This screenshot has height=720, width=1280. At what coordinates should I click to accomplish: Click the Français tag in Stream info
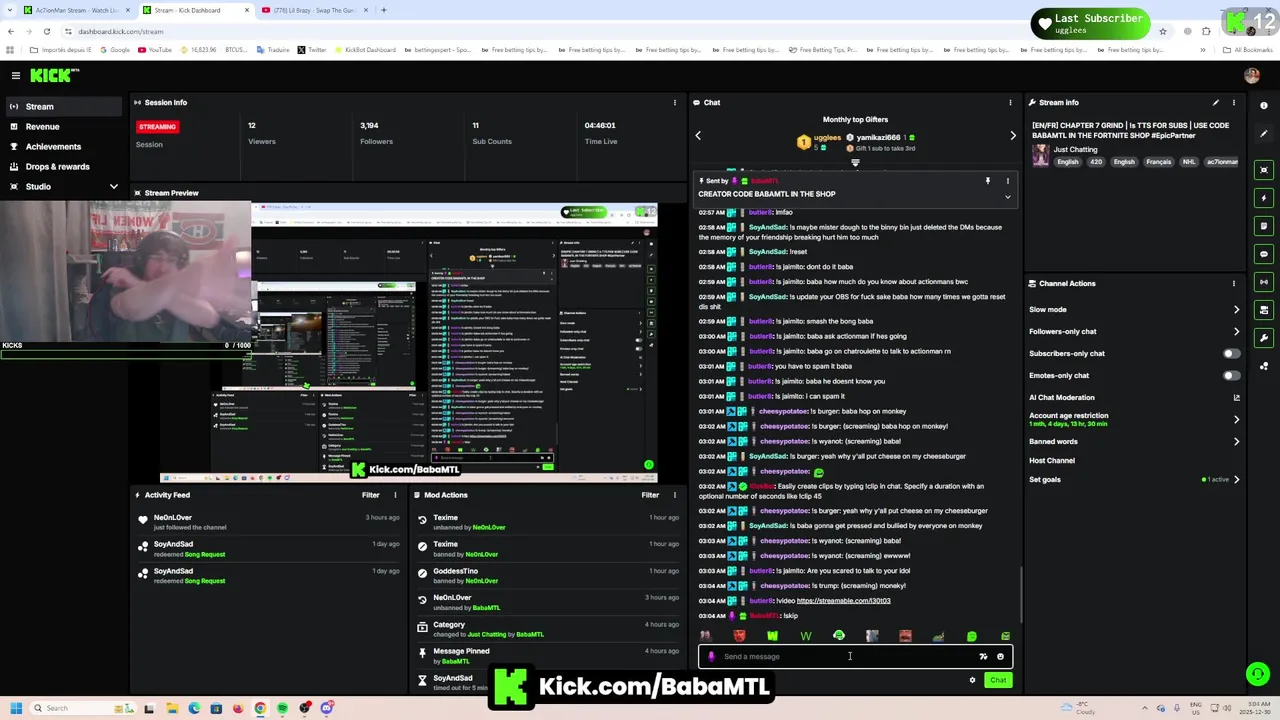pos(1158,162)
